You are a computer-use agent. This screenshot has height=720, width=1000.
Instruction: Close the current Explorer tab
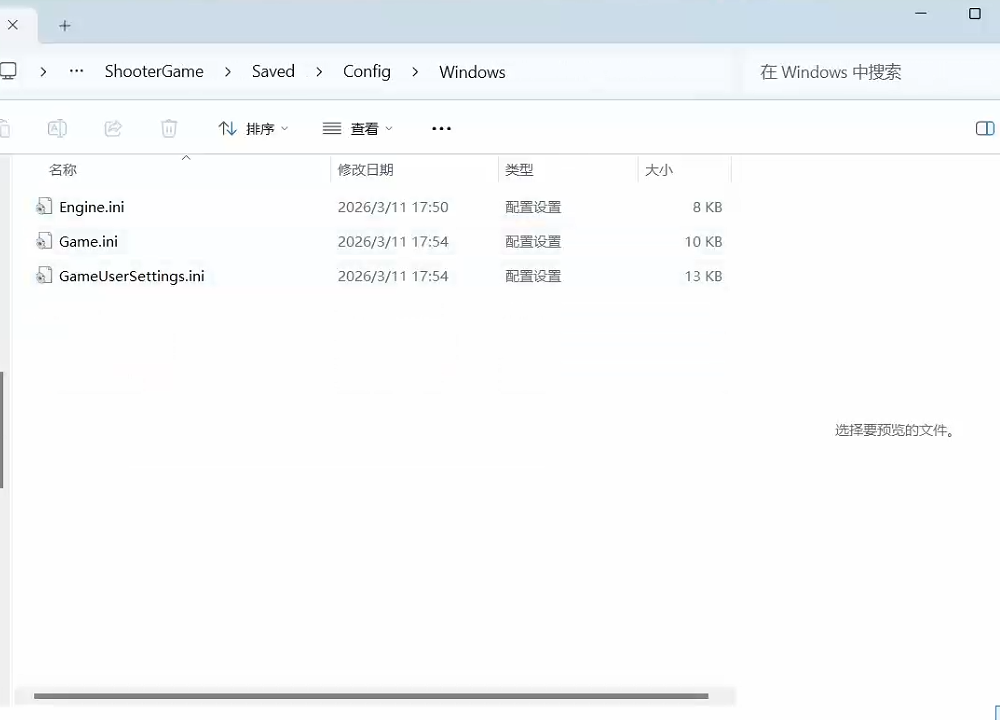click(x=13, y=26)
